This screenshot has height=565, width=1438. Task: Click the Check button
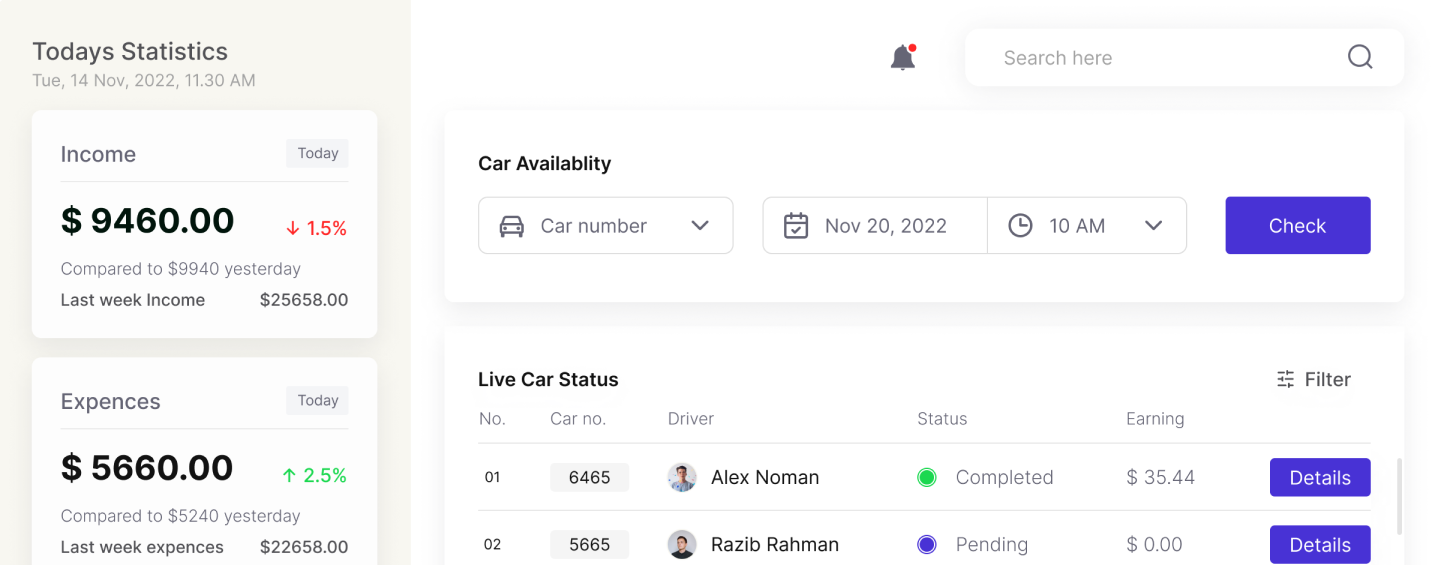pos(1298,225)
